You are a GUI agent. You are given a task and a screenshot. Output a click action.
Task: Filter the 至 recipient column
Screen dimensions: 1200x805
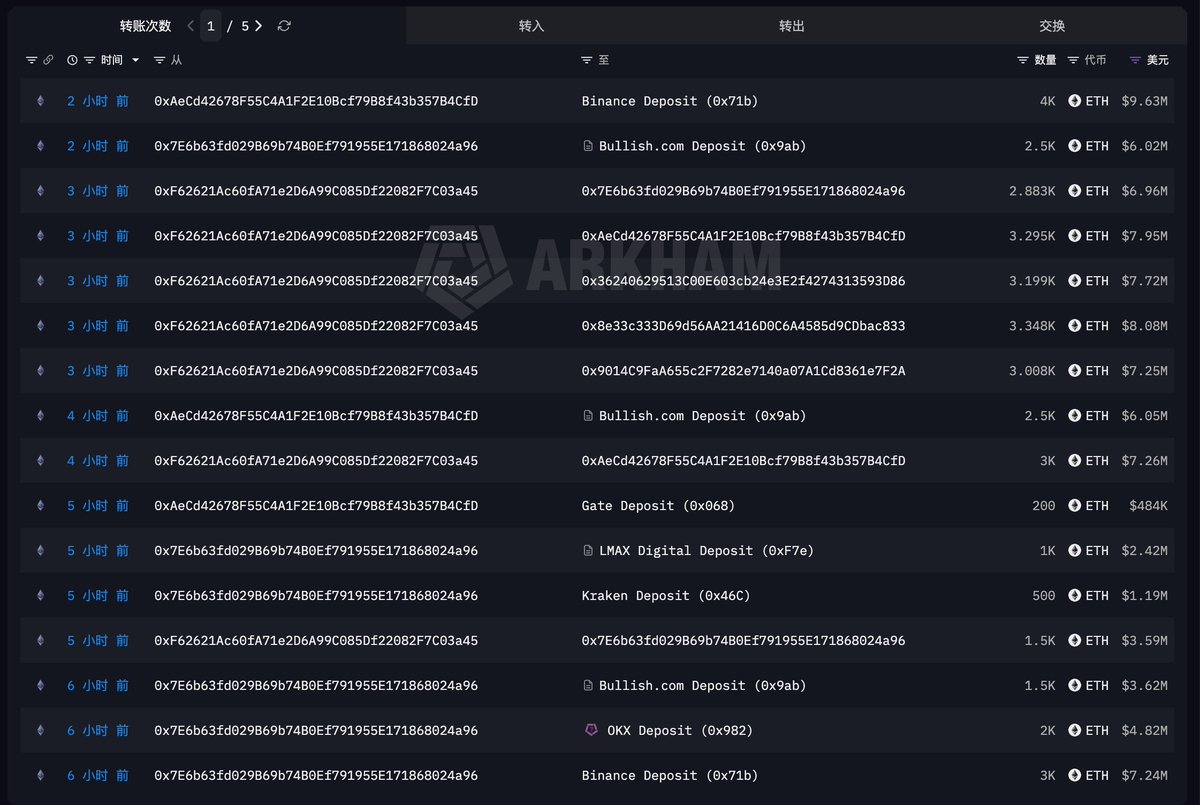click(x=587, y=60)
